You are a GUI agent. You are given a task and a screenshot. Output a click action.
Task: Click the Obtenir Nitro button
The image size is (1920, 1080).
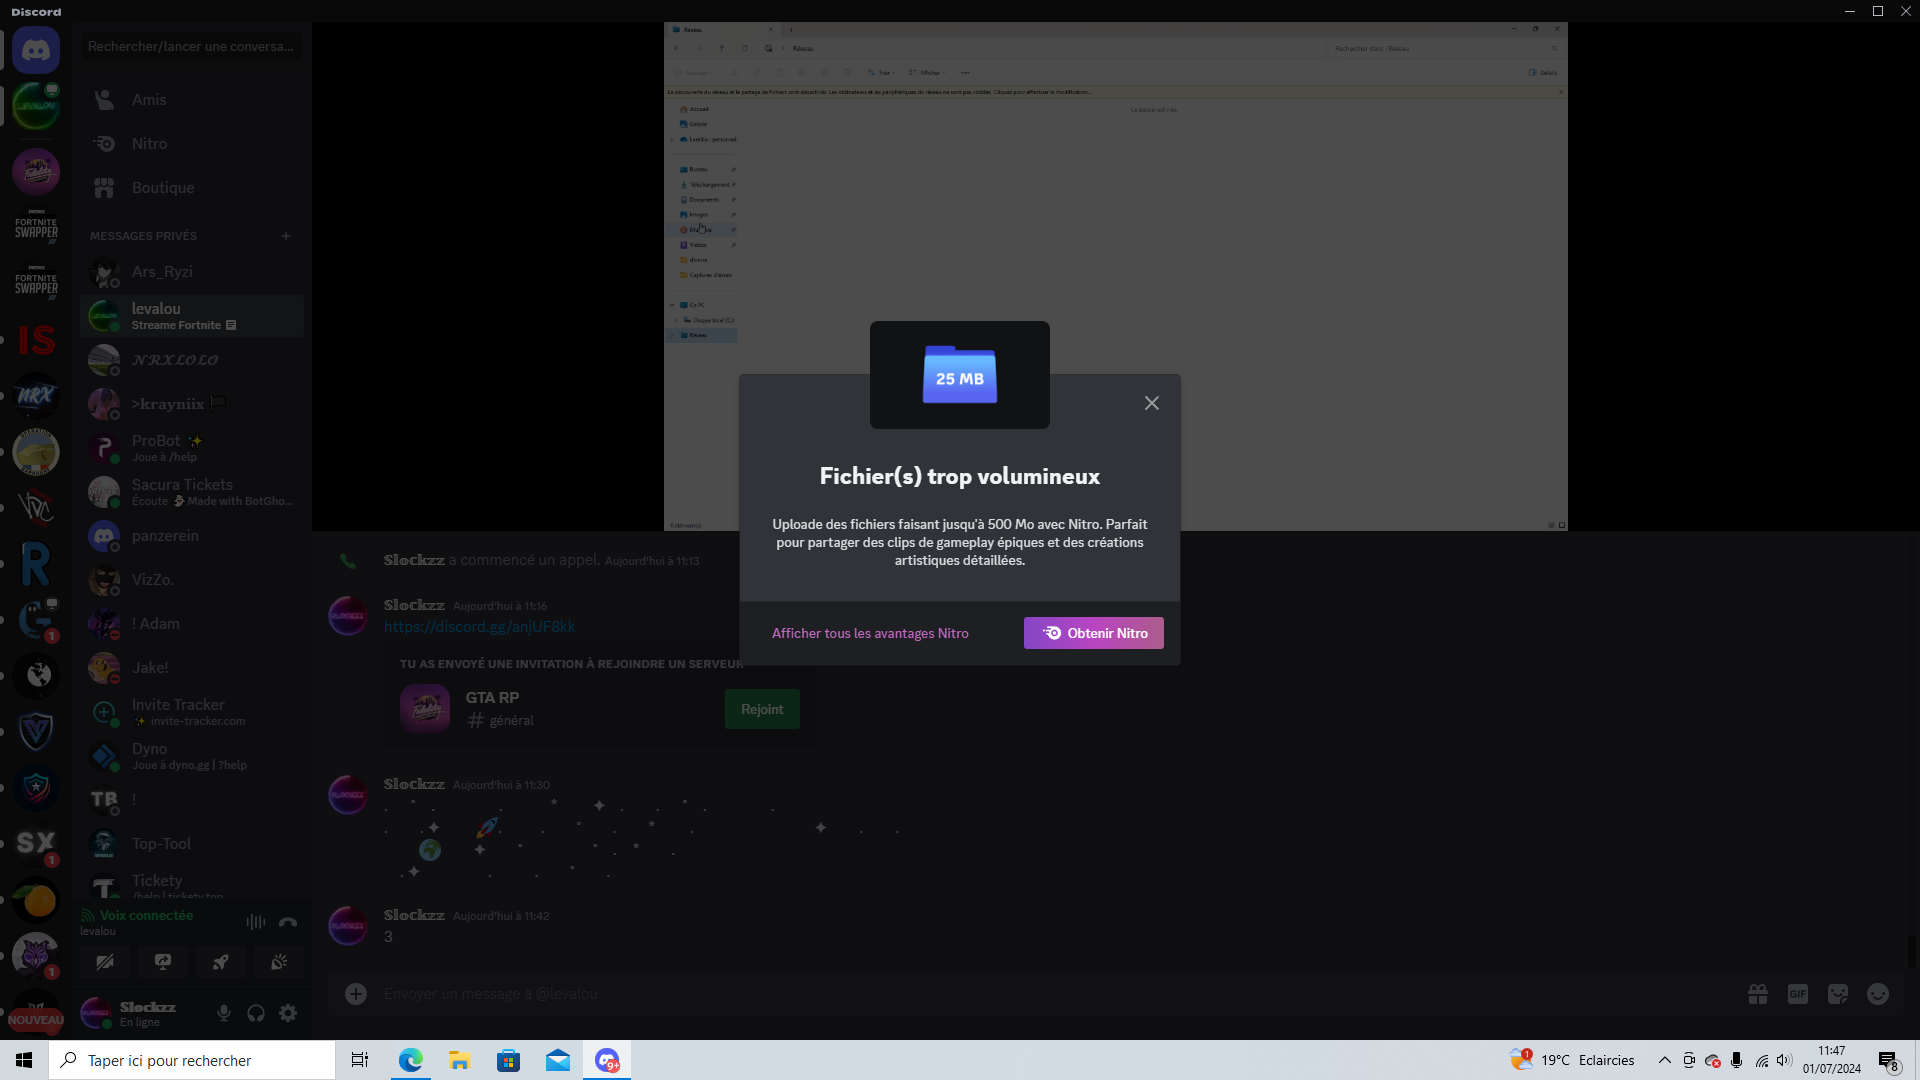[1094, 633]
